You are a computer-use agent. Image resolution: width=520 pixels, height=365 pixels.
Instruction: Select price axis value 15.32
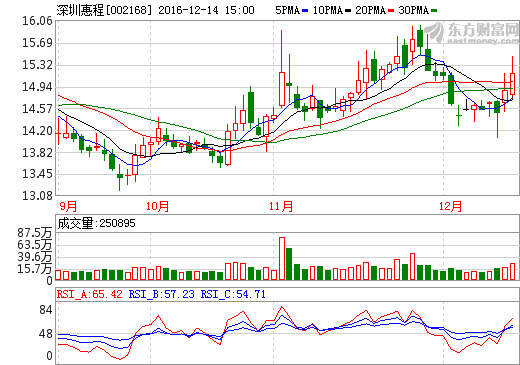click(37, 65)
